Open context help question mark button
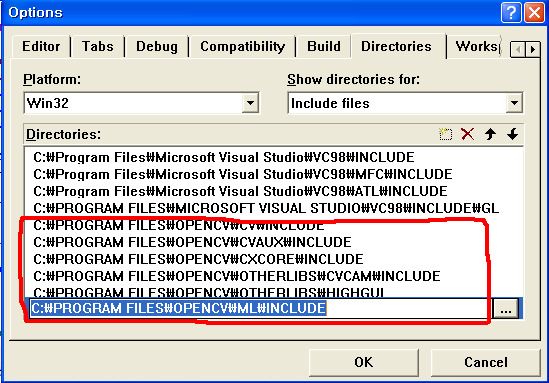The height and width of the screenshot is (383, 549). (x=511, y=13)
